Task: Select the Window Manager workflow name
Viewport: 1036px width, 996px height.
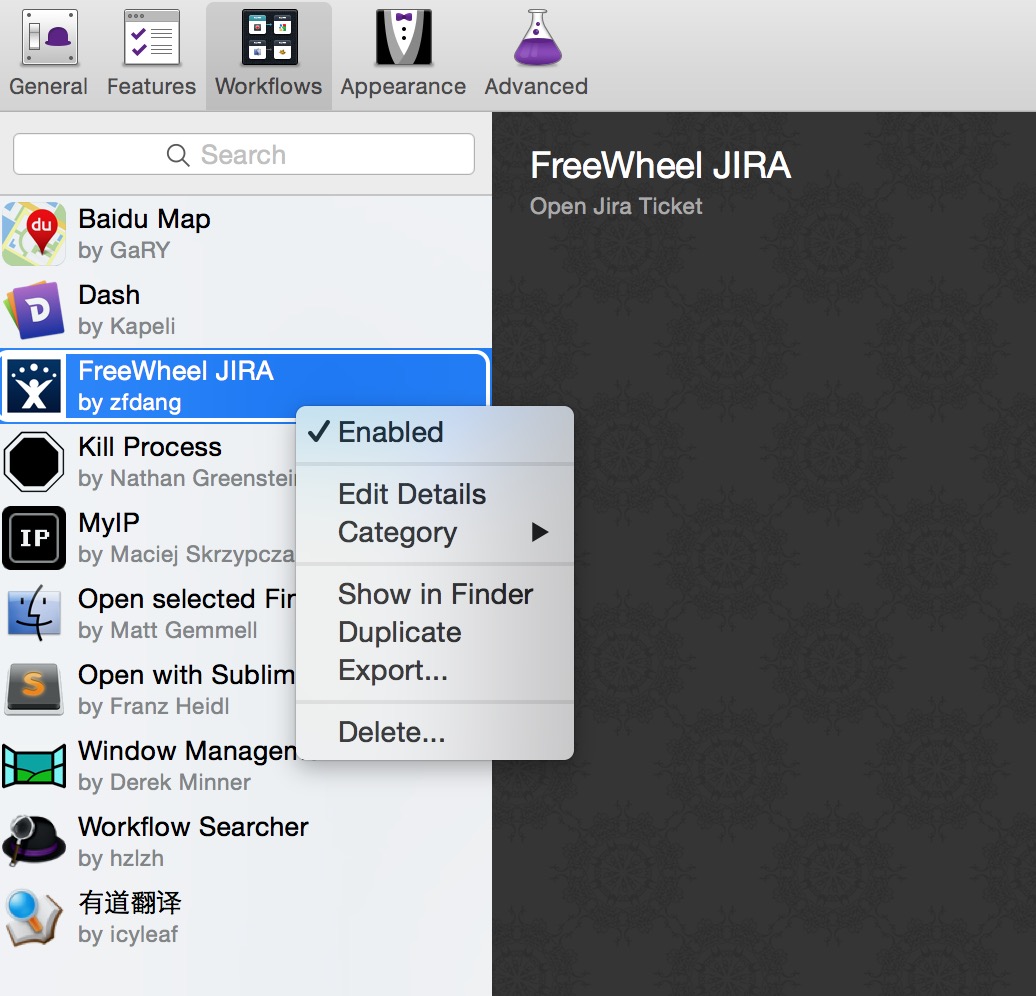Action: click(x=187, y=751)
